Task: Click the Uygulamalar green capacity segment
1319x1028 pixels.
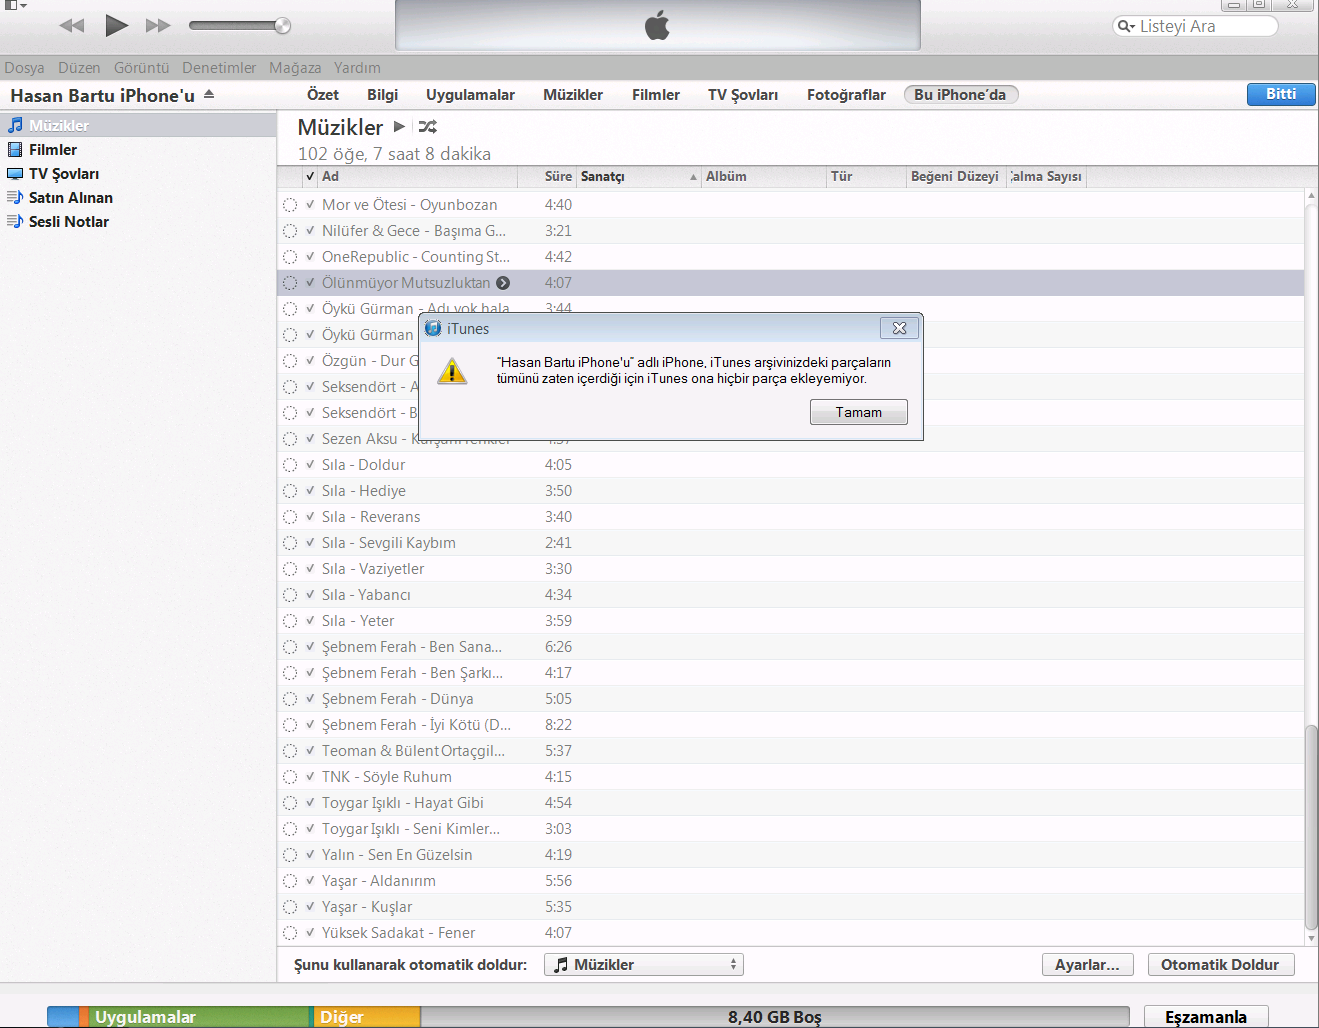Action: pos(200,1017)
